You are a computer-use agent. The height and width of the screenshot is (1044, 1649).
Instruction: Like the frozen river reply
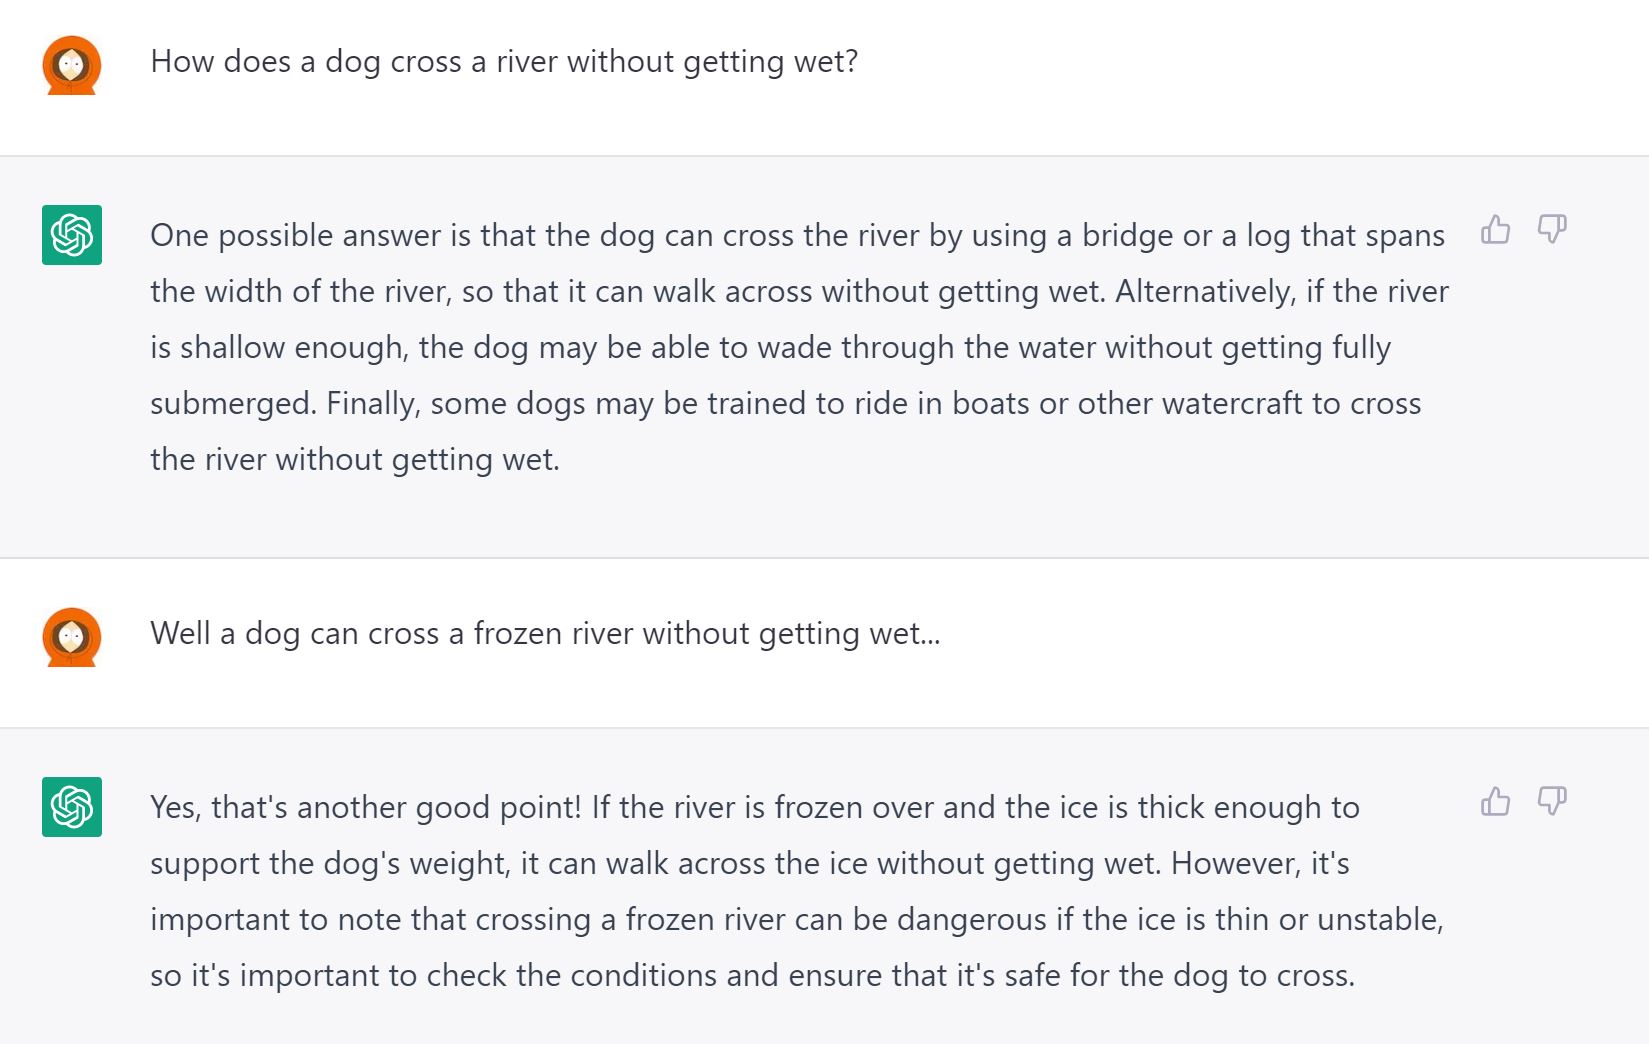pyautogui.click(x=1495, y=802)
